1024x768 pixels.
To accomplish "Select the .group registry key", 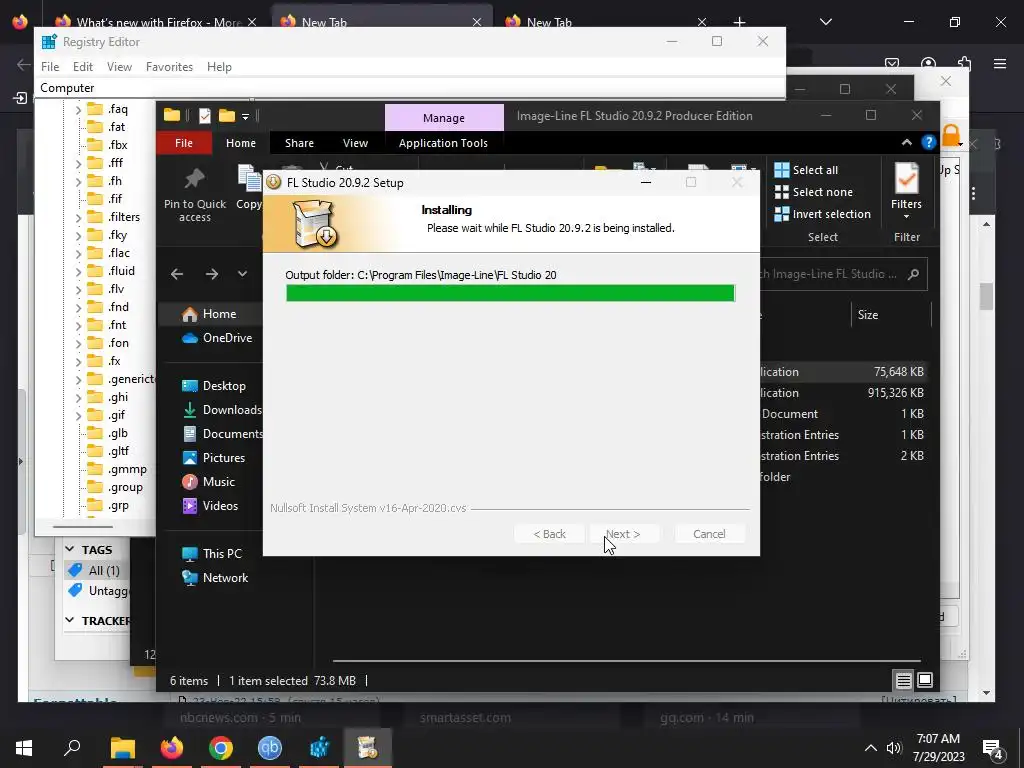I will point(115,487).
